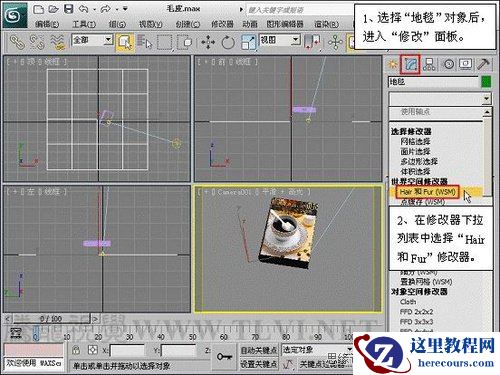500x375 pixels.
Task: Select the Link tool chain icon
Action: (x=17, y=42)
